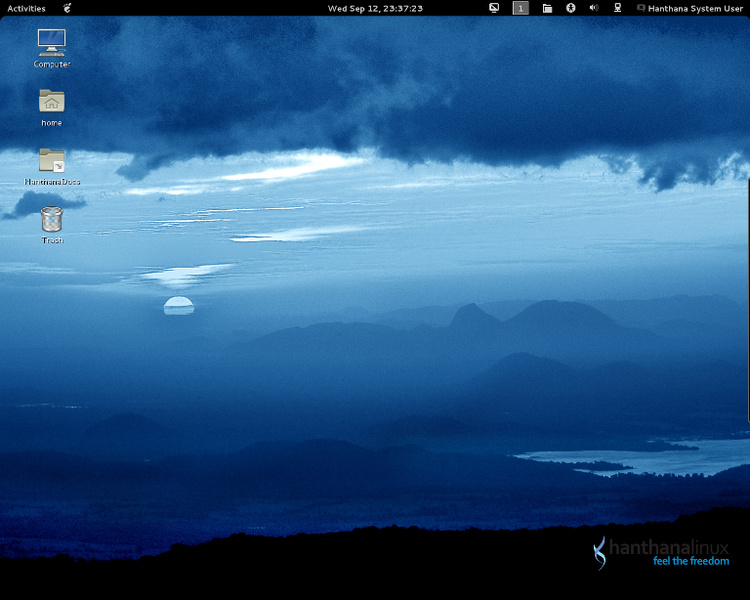Image resolution: width=750 pixels, height=600 pixels.
Task: Open the Activities overview
Action: (x=26, y=8)
